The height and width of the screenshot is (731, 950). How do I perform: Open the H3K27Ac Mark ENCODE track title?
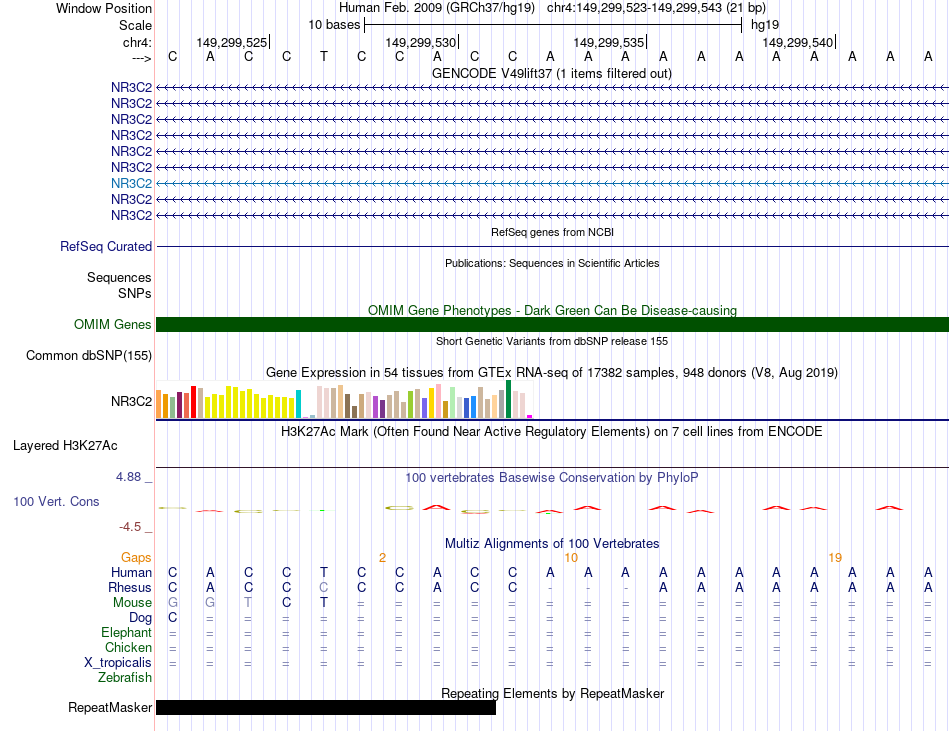click(552, 432)
